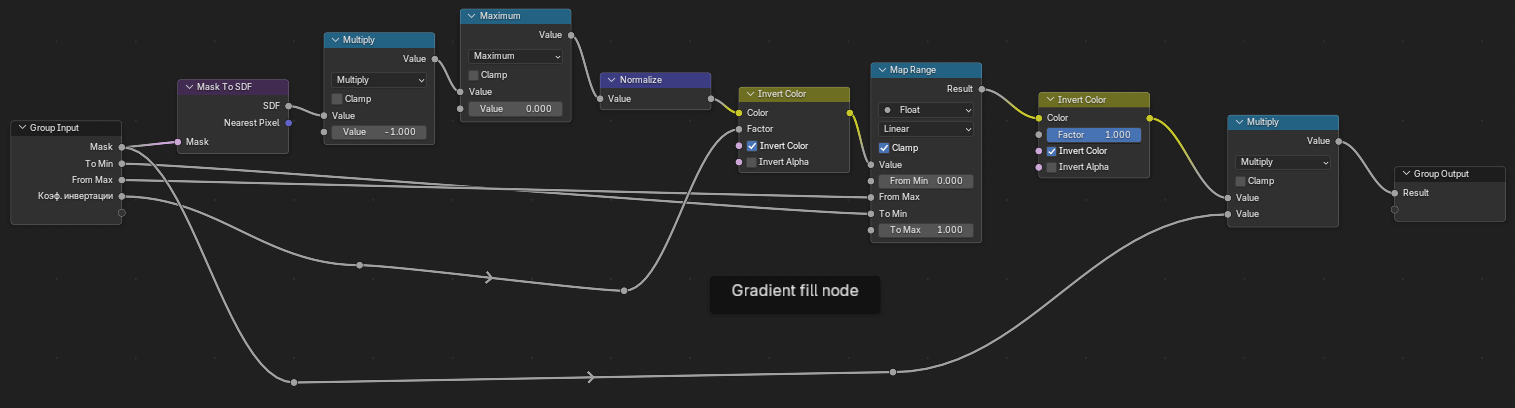The image size is (1515, 408).
Task: Click the Value -1.000 field
Action: 379,132
